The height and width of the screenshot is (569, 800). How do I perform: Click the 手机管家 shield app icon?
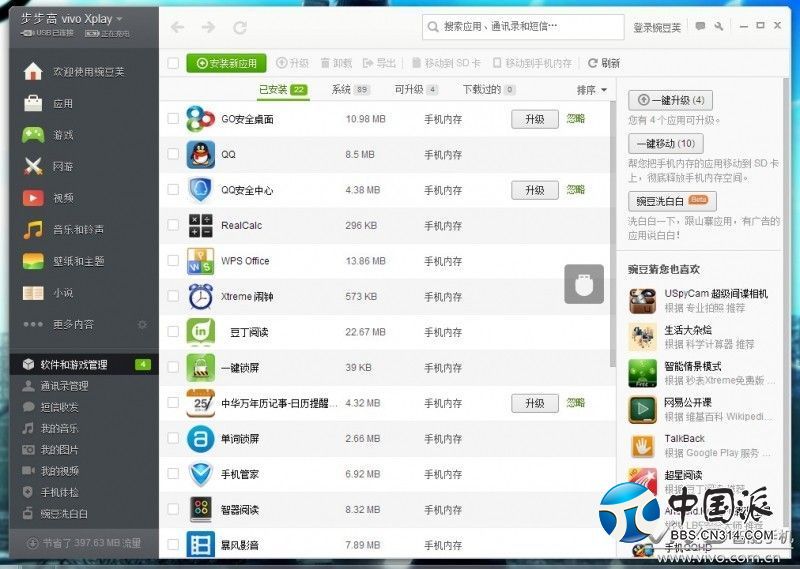(x=201, y=474)
